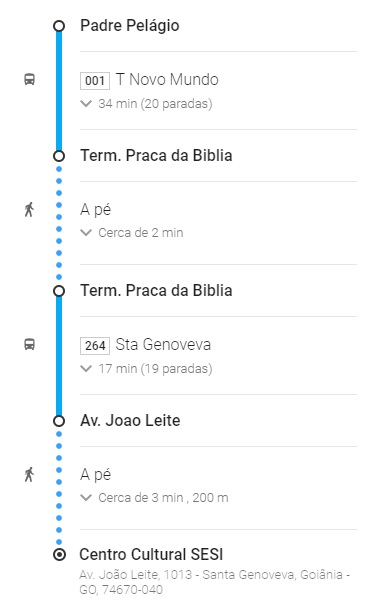Viewport: 384px width, 613px height.
Task: Select the Padre Pelágio stop name
Action: click(130, 26)
